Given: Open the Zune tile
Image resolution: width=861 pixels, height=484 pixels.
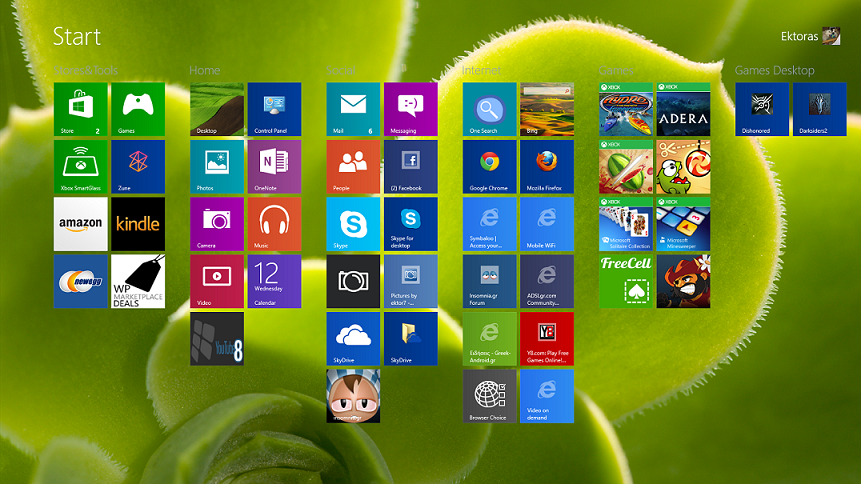Looking at the screenshot, I should 138,166.
